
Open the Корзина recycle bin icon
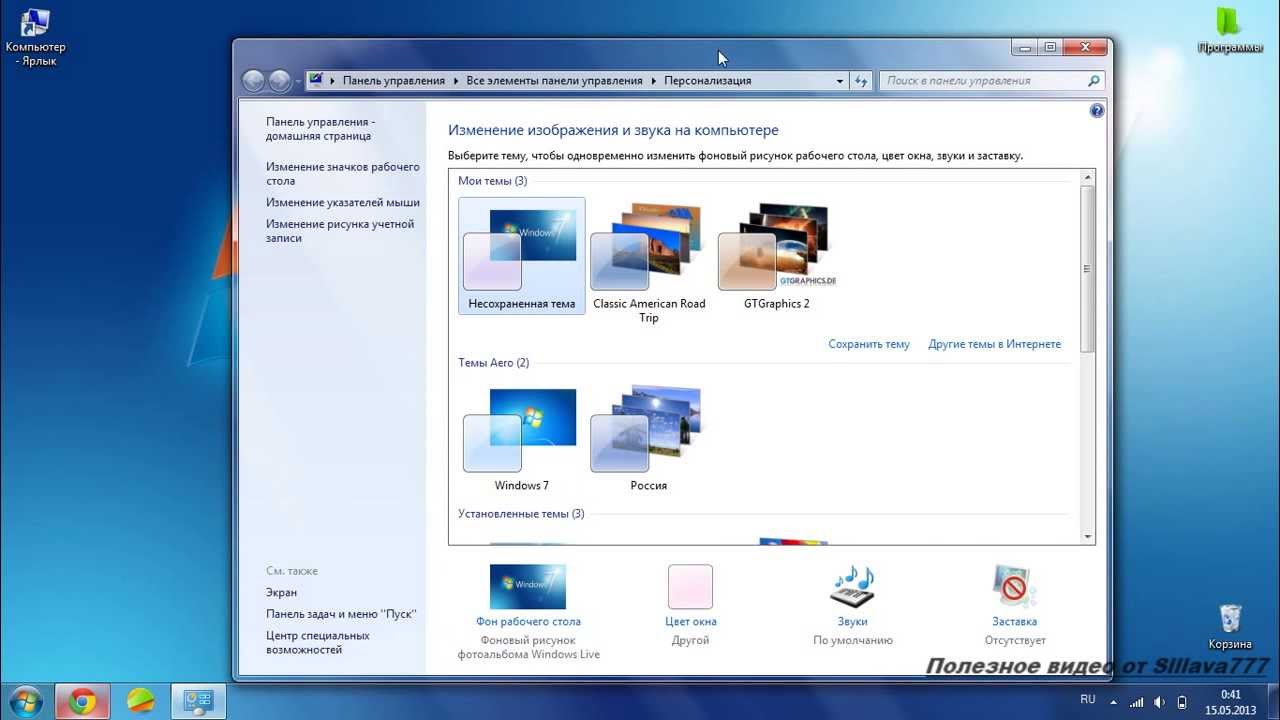click(1230, 626)
